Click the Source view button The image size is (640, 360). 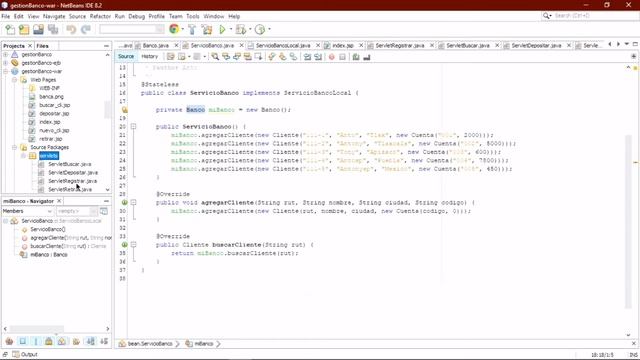(x=126, y=56)
